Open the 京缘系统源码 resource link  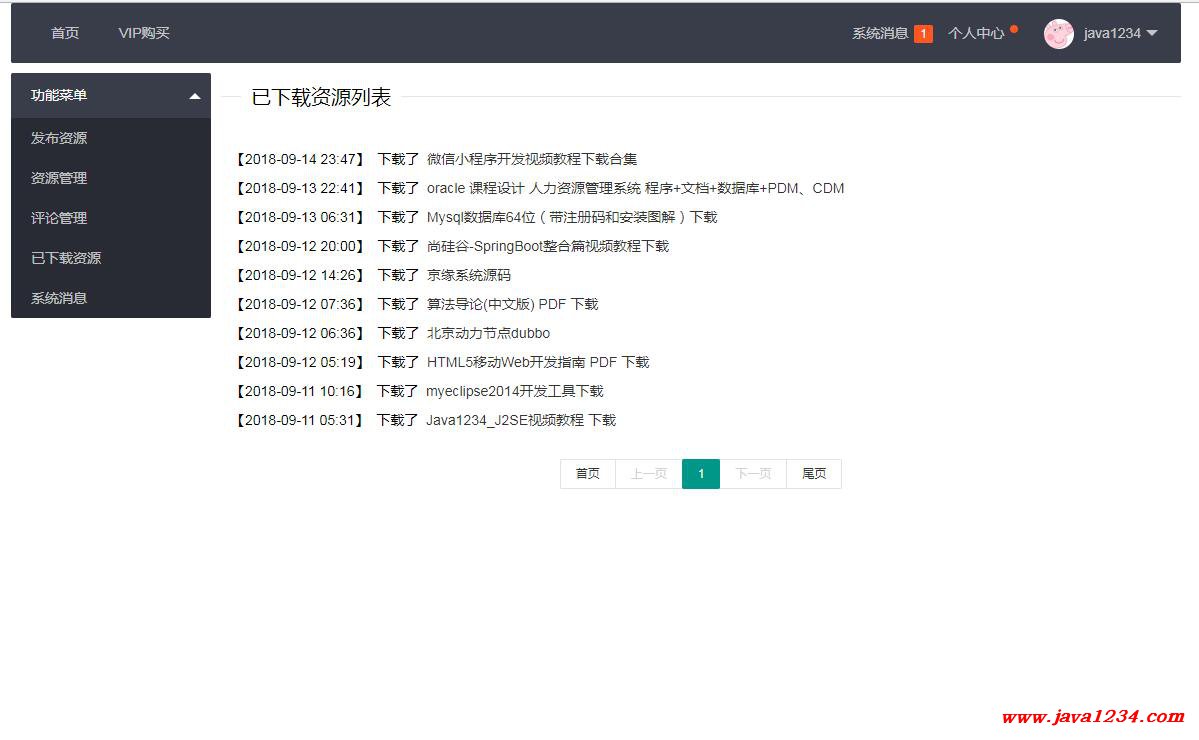(469, 275)
